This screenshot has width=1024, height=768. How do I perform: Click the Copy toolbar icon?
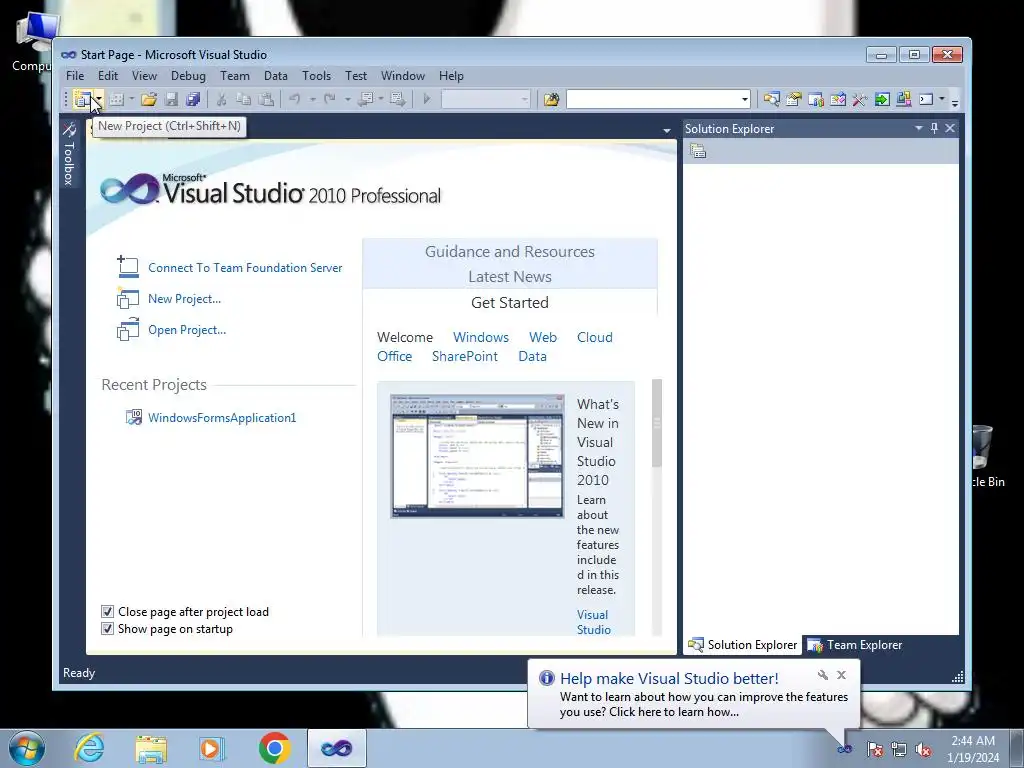click(244, 99)
